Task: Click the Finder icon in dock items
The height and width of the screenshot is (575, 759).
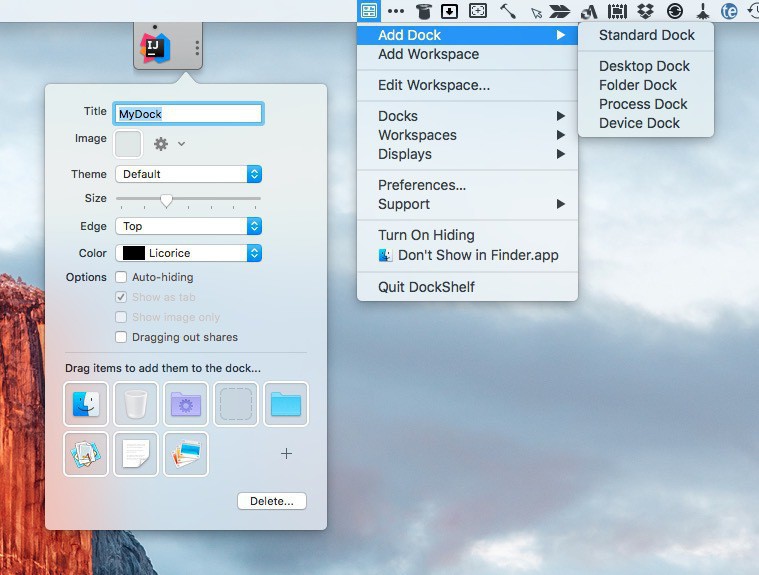Action: coord(86,403)
